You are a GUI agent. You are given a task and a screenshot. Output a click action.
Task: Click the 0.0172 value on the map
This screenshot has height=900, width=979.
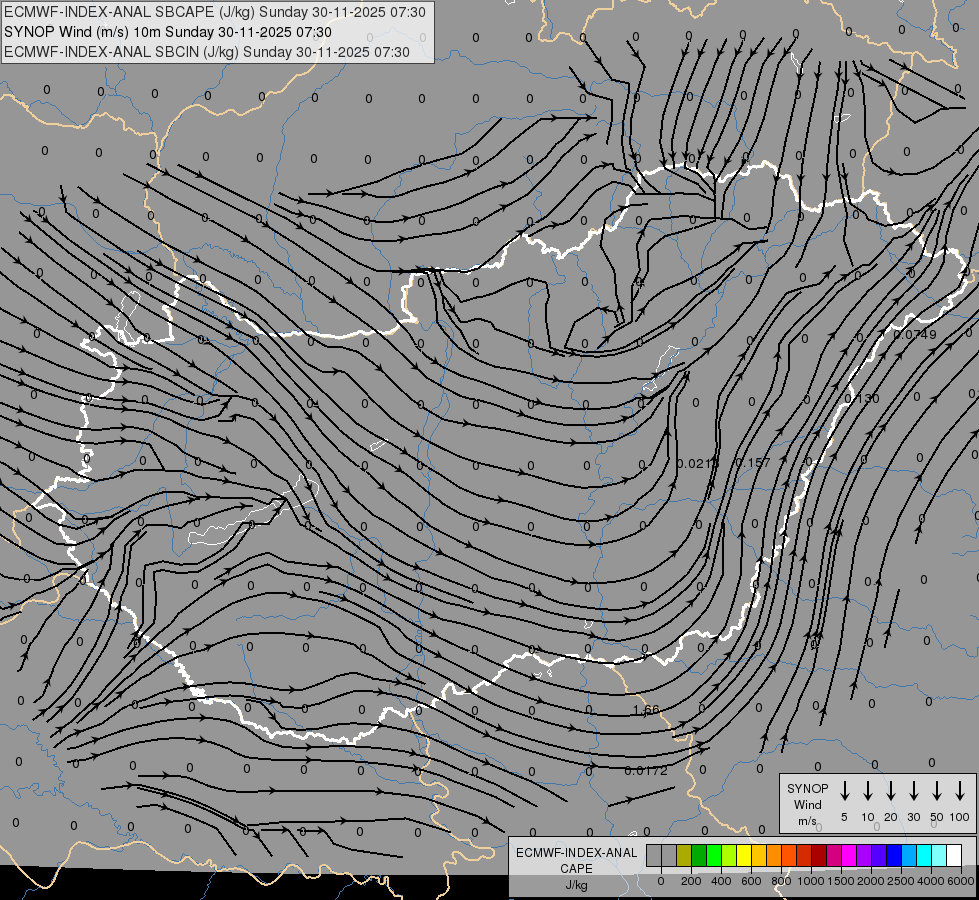pyautogui.click(x=646, y=771)
